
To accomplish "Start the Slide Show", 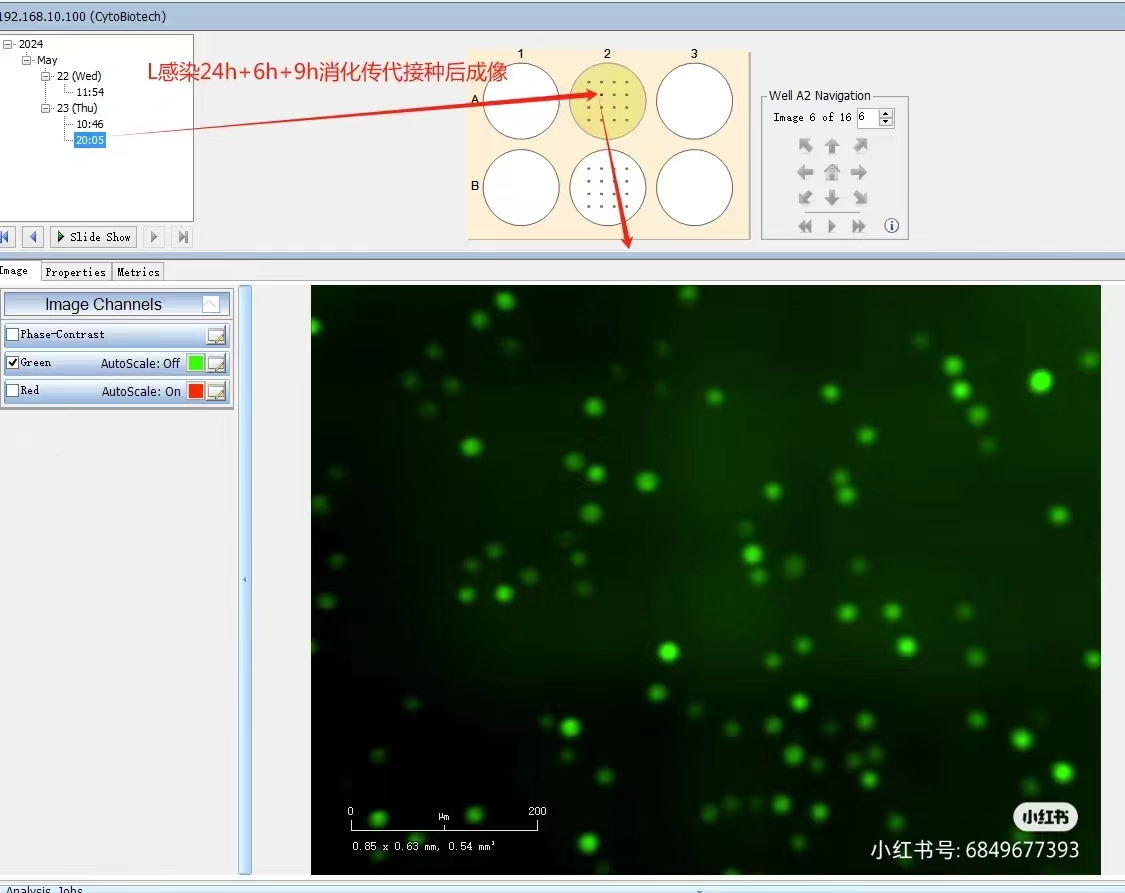I will point(93,237).
